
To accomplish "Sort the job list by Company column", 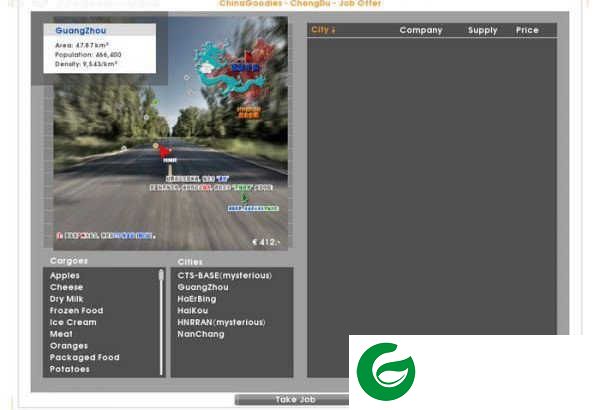I will pos(421,30).
